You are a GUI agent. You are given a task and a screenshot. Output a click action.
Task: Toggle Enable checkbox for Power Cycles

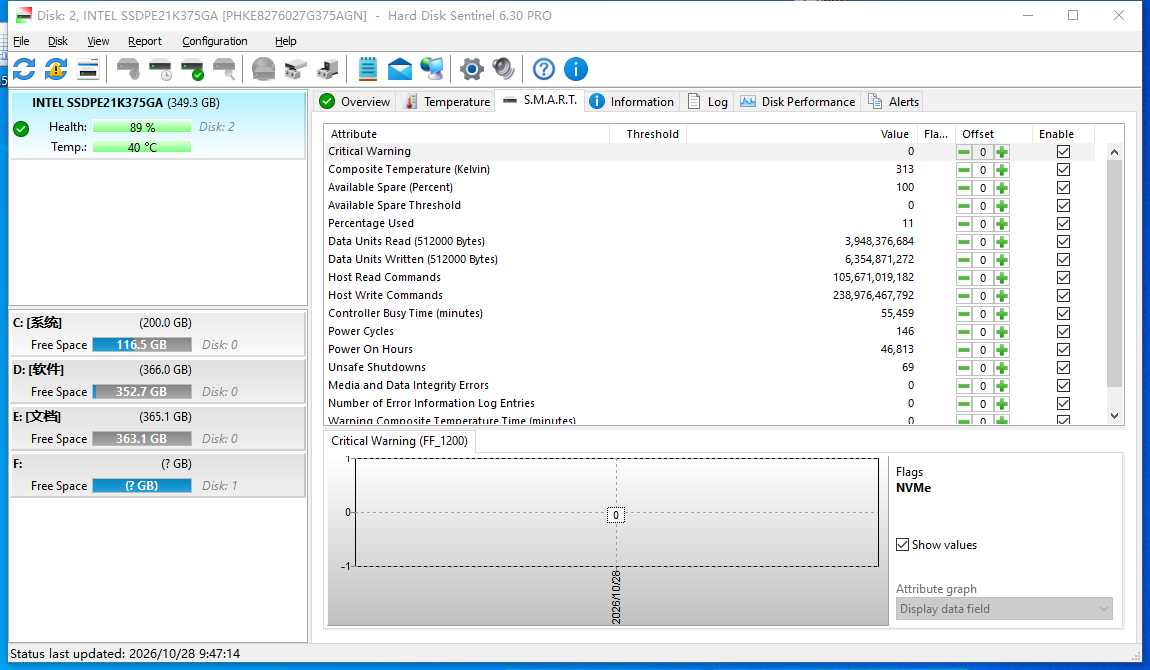click(x=1063, y=331)
